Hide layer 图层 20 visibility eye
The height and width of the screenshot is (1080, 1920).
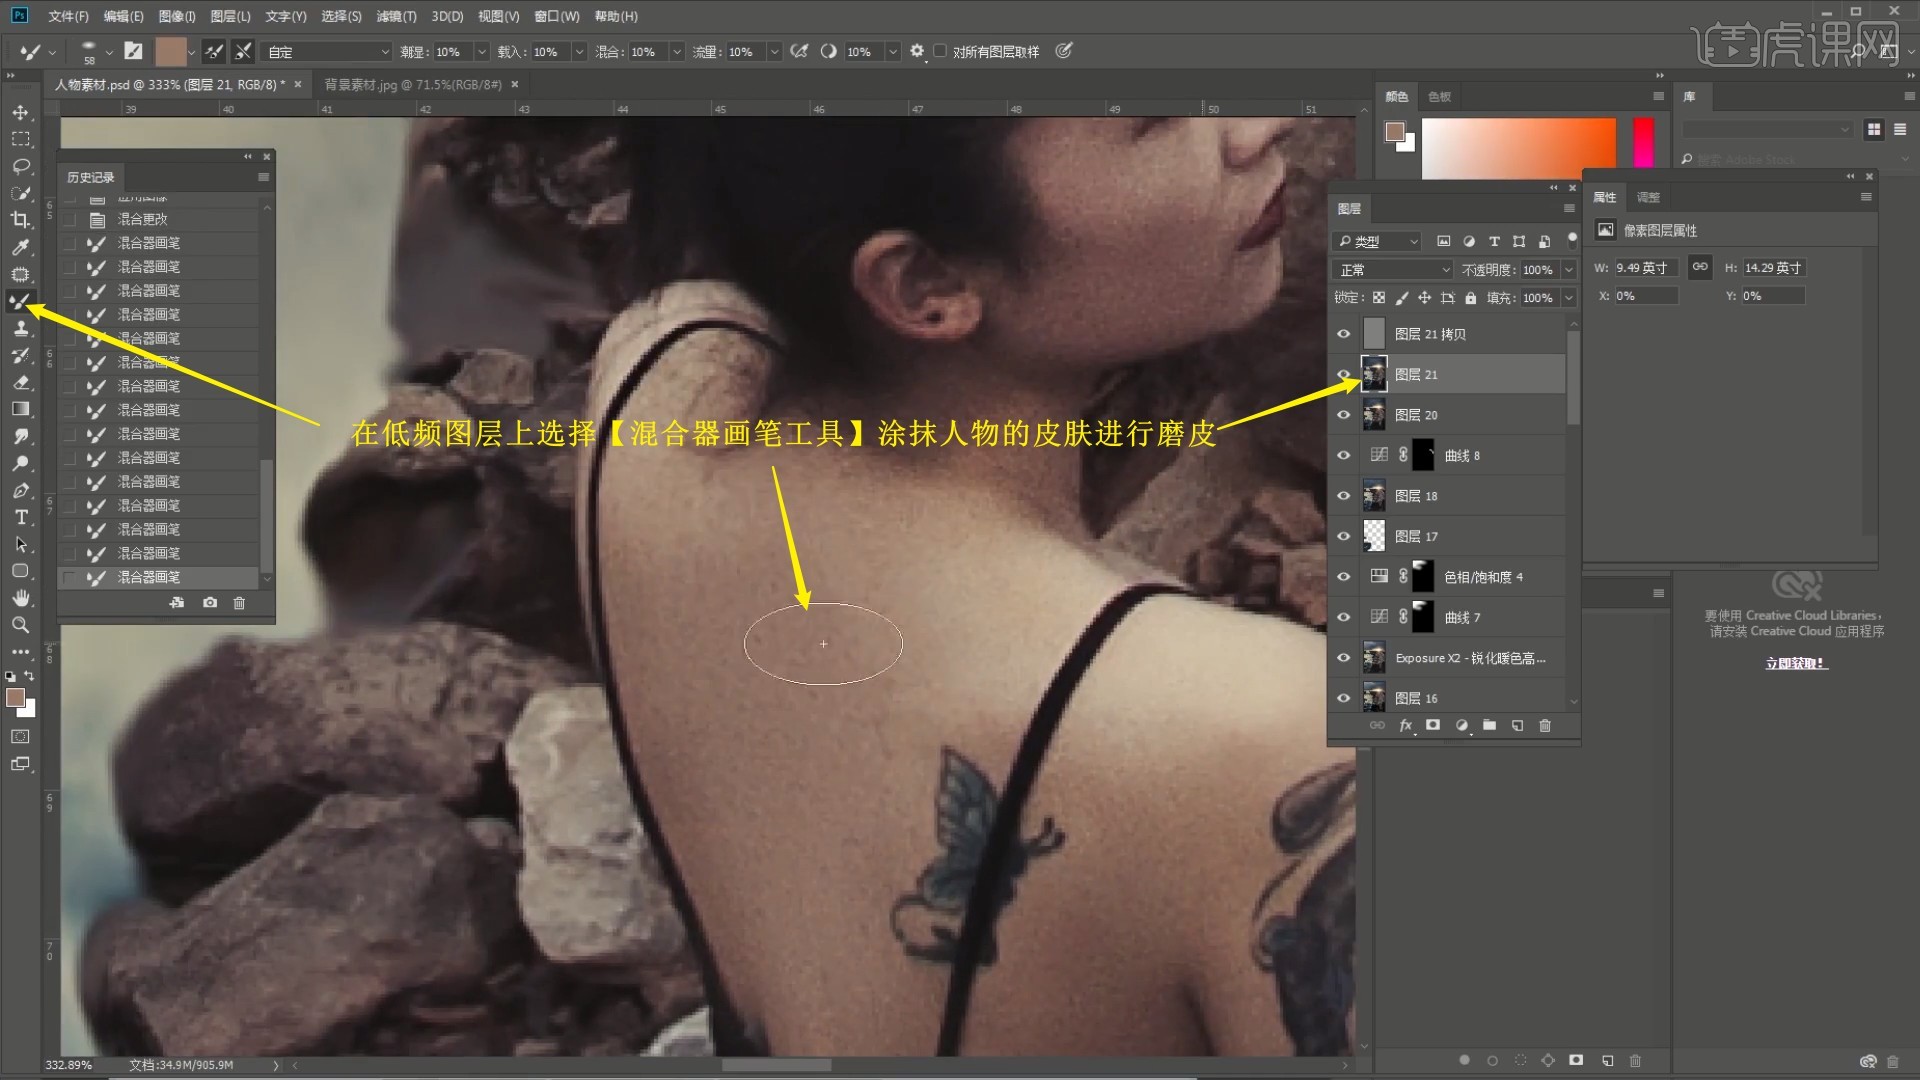[x=1343, y=415]
